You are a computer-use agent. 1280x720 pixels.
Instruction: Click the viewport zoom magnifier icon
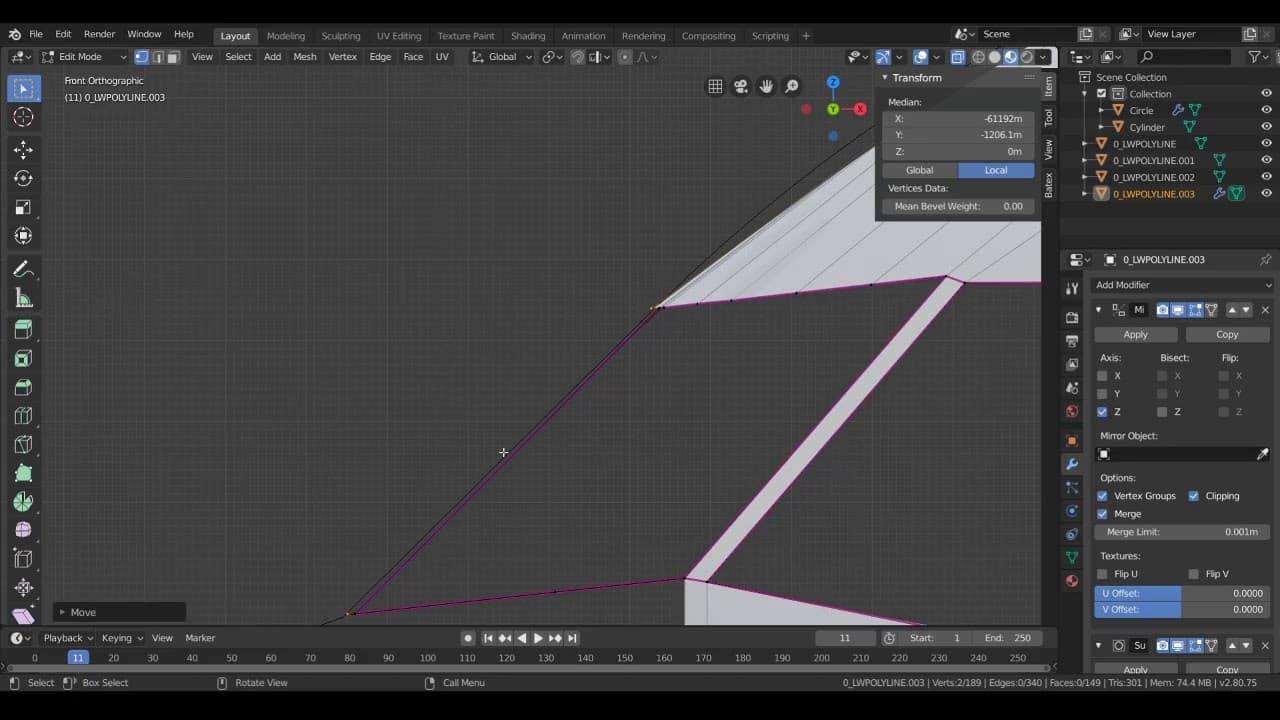click(792, 86)
